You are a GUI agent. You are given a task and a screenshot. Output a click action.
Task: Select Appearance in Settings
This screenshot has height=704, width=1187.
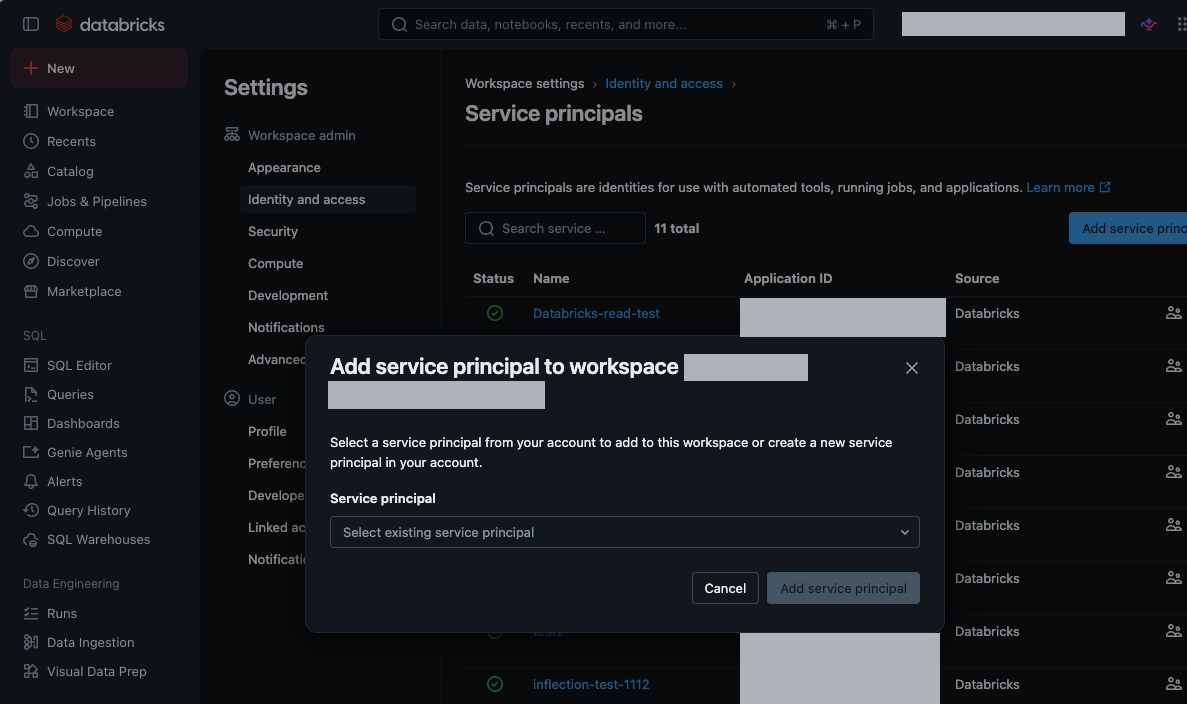[x=284, y=167]
